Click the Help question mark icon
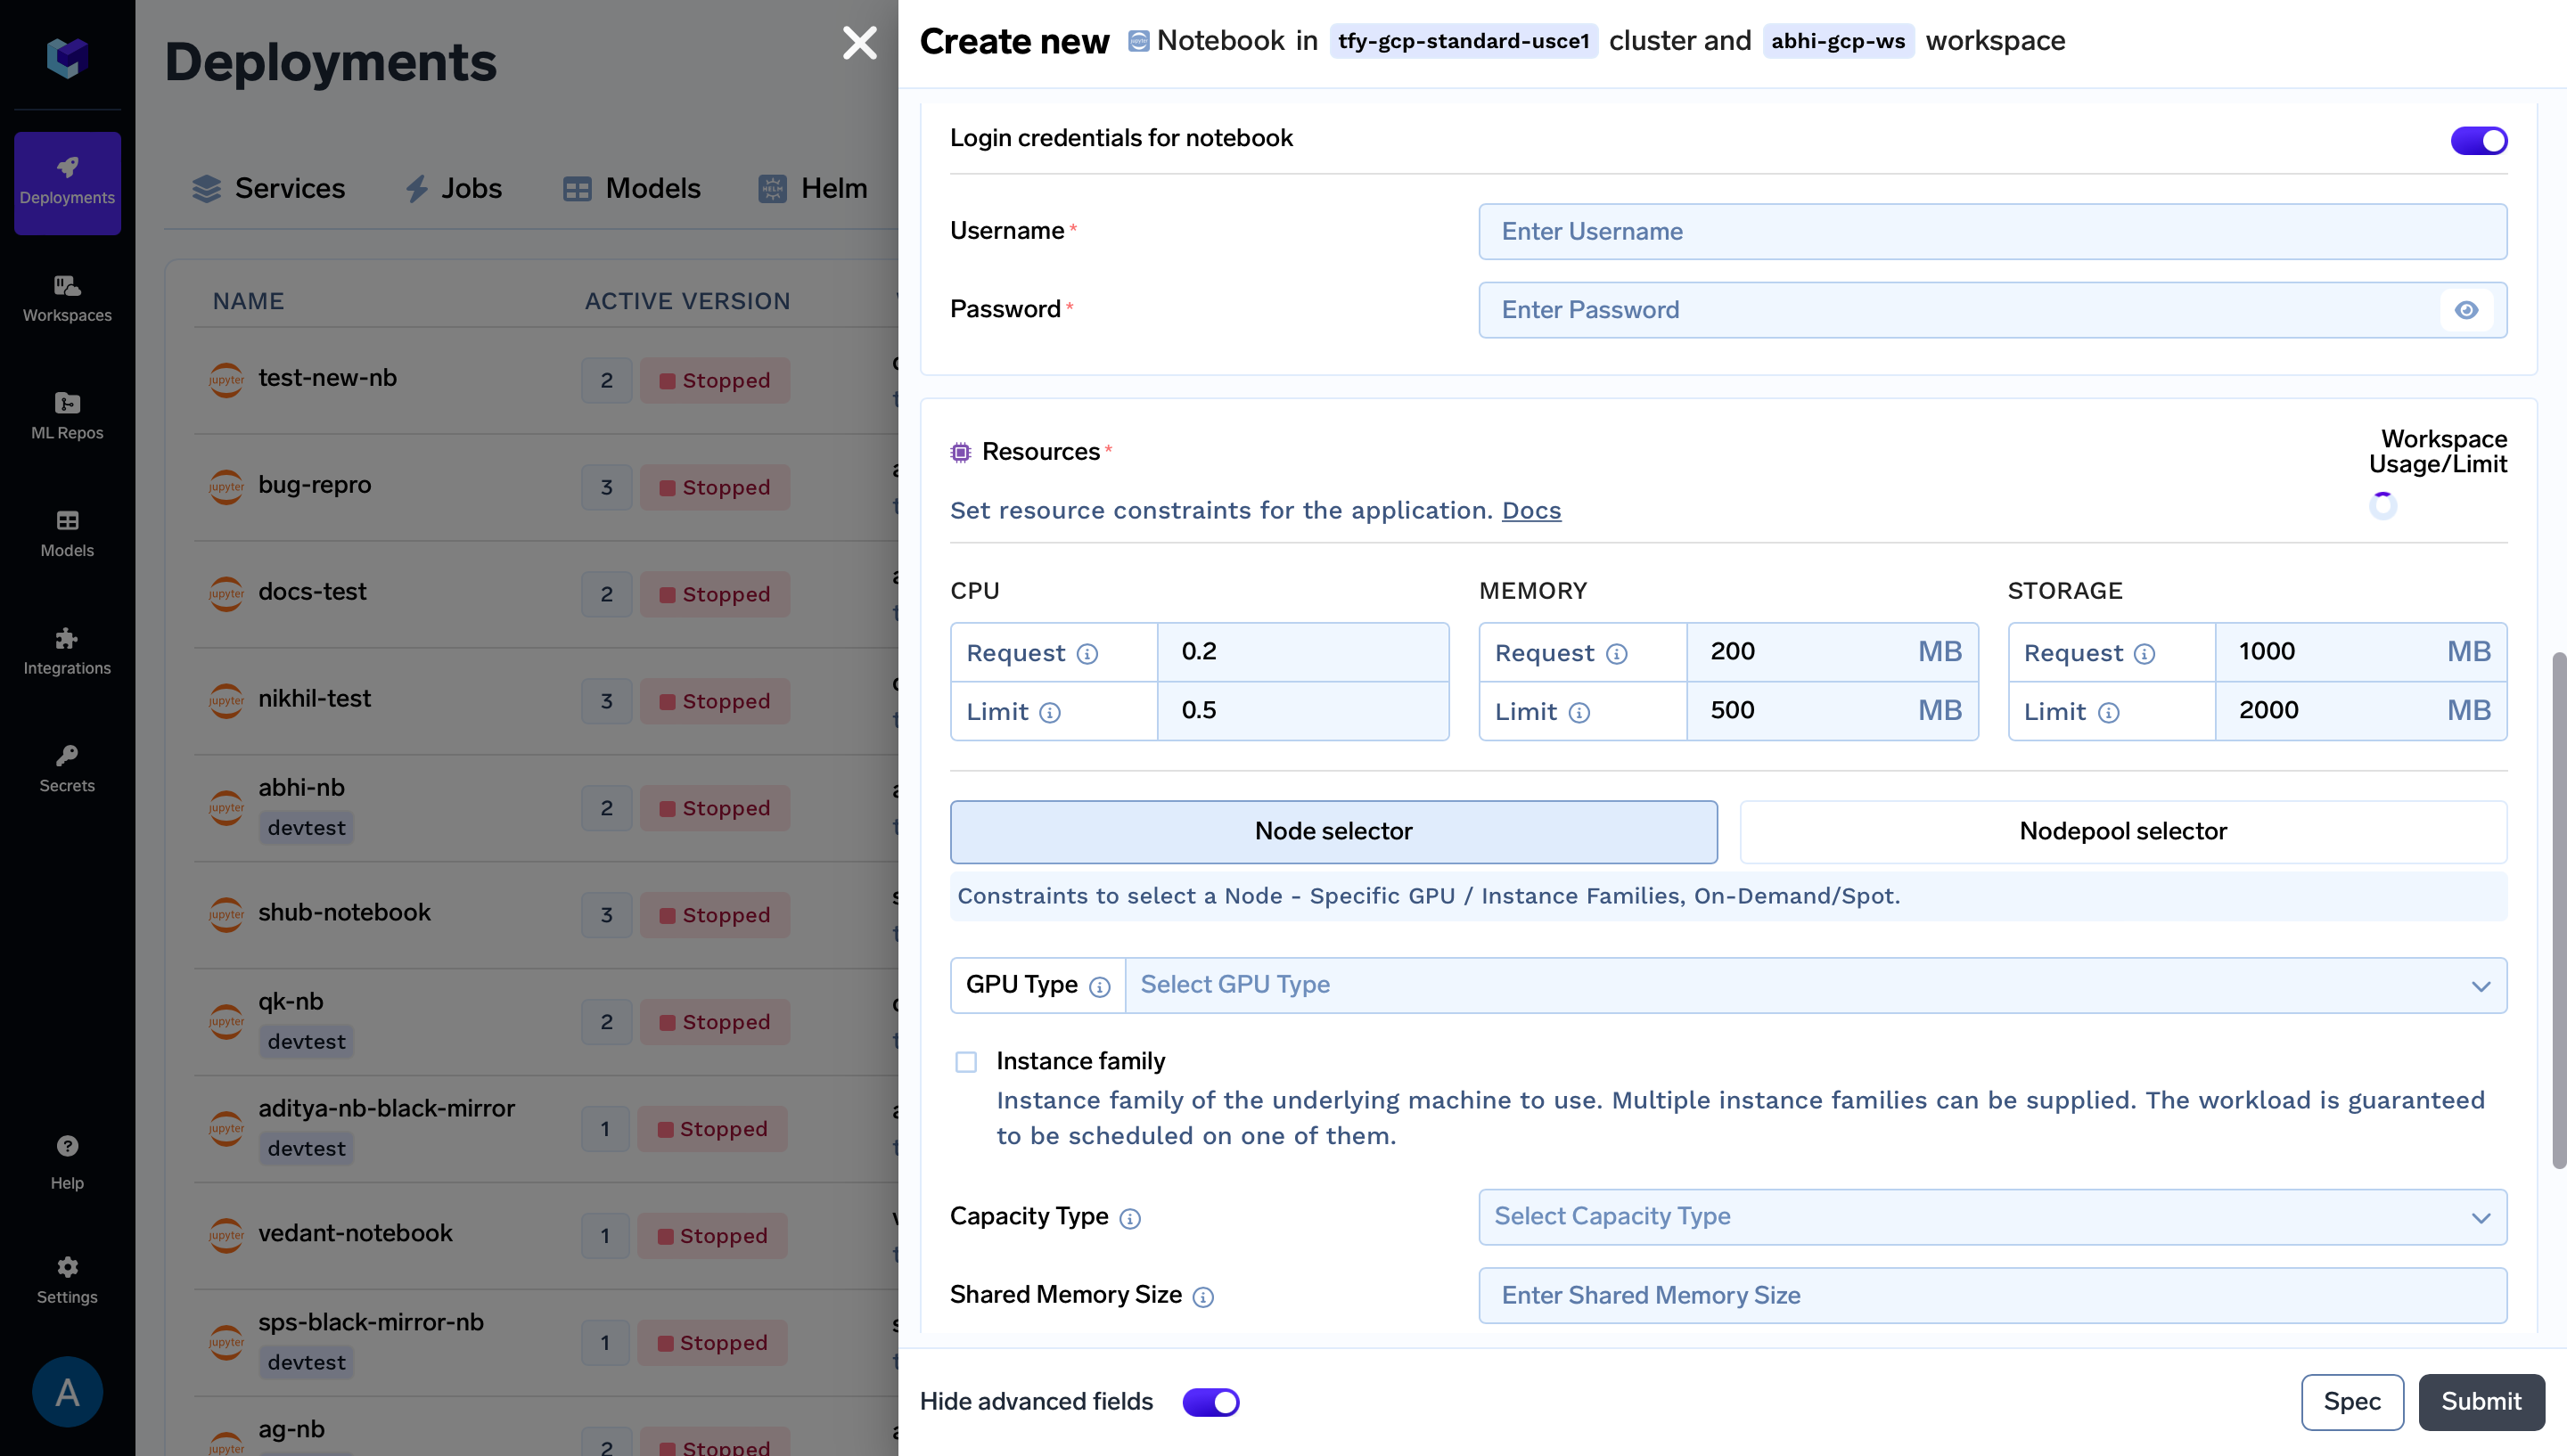 [67, 1146]
